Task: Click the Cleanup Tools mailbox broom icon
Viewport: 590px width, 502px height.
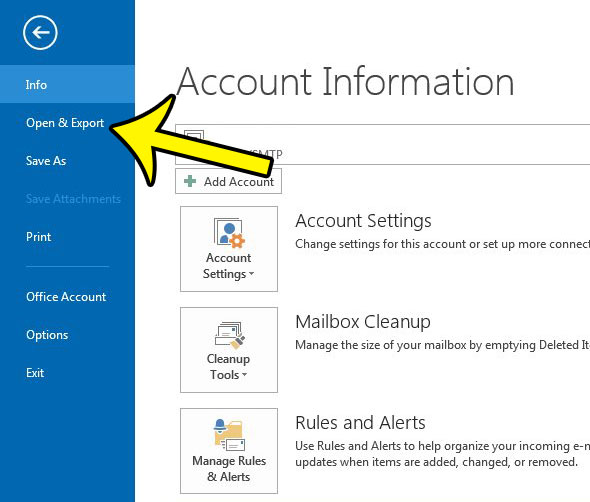Action: click(x=230, y=334)
